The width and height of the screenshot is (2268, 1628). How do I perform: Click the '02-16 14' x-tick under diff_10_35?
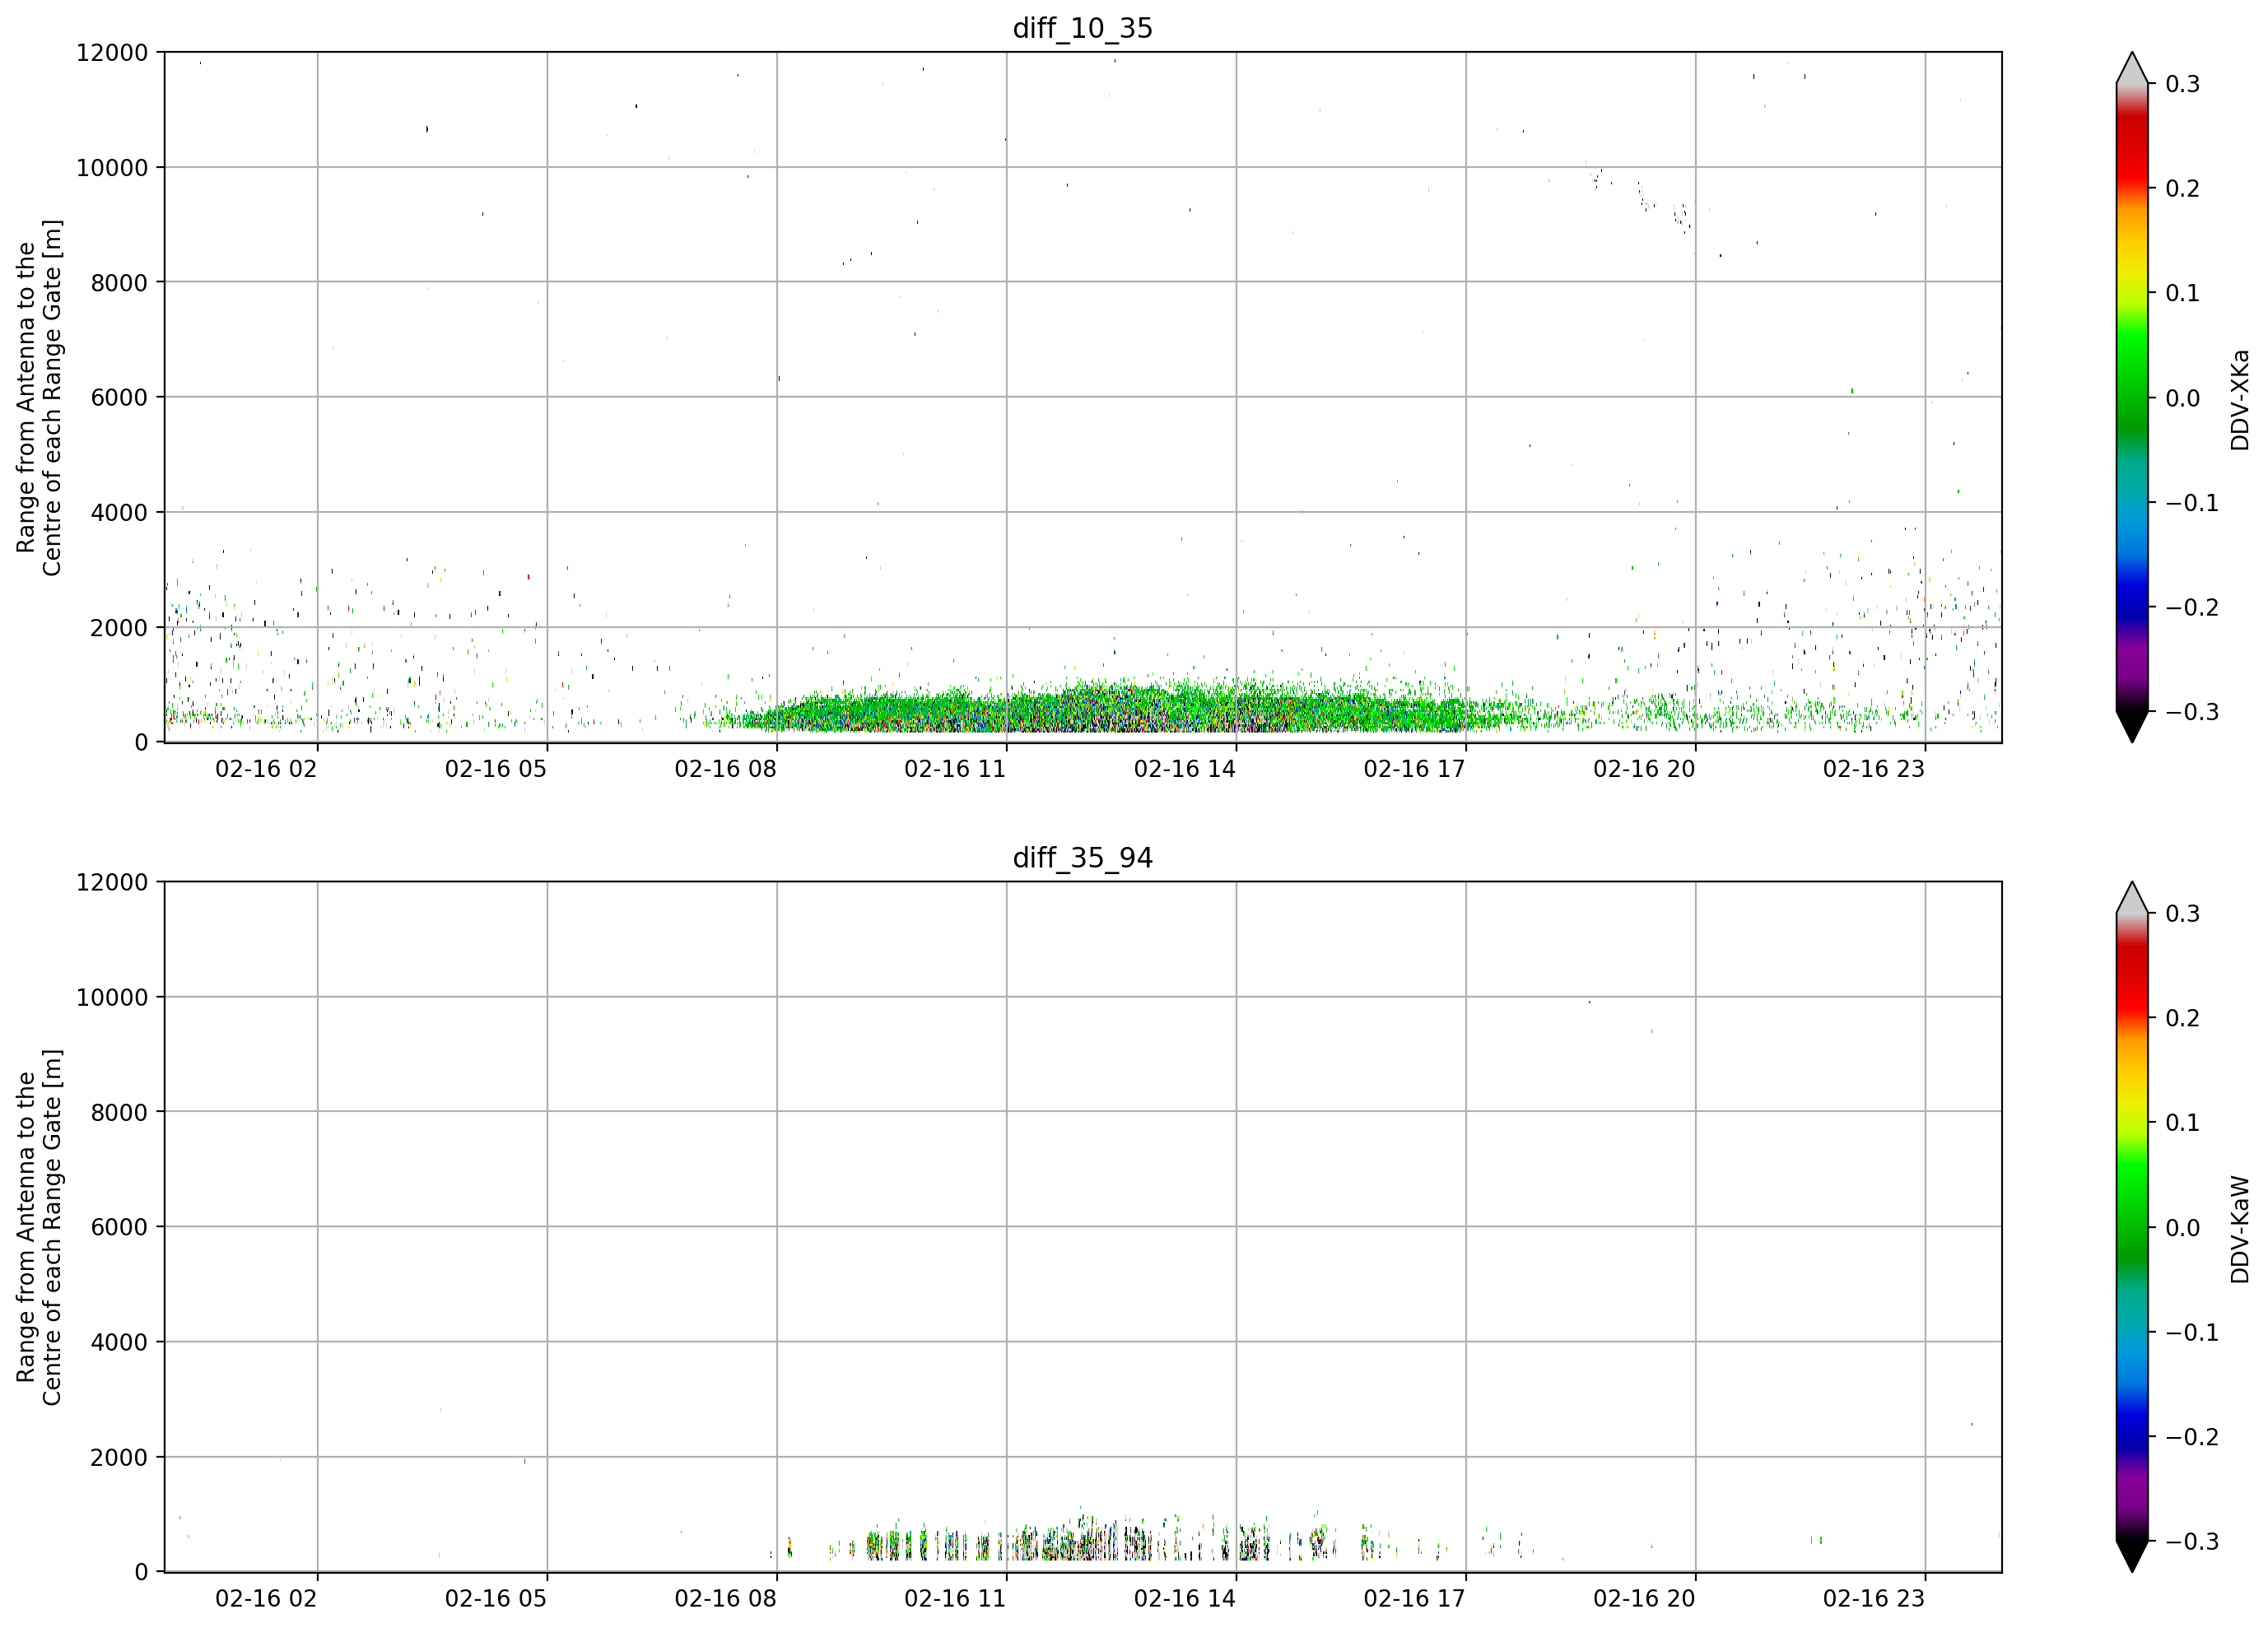1185,769
